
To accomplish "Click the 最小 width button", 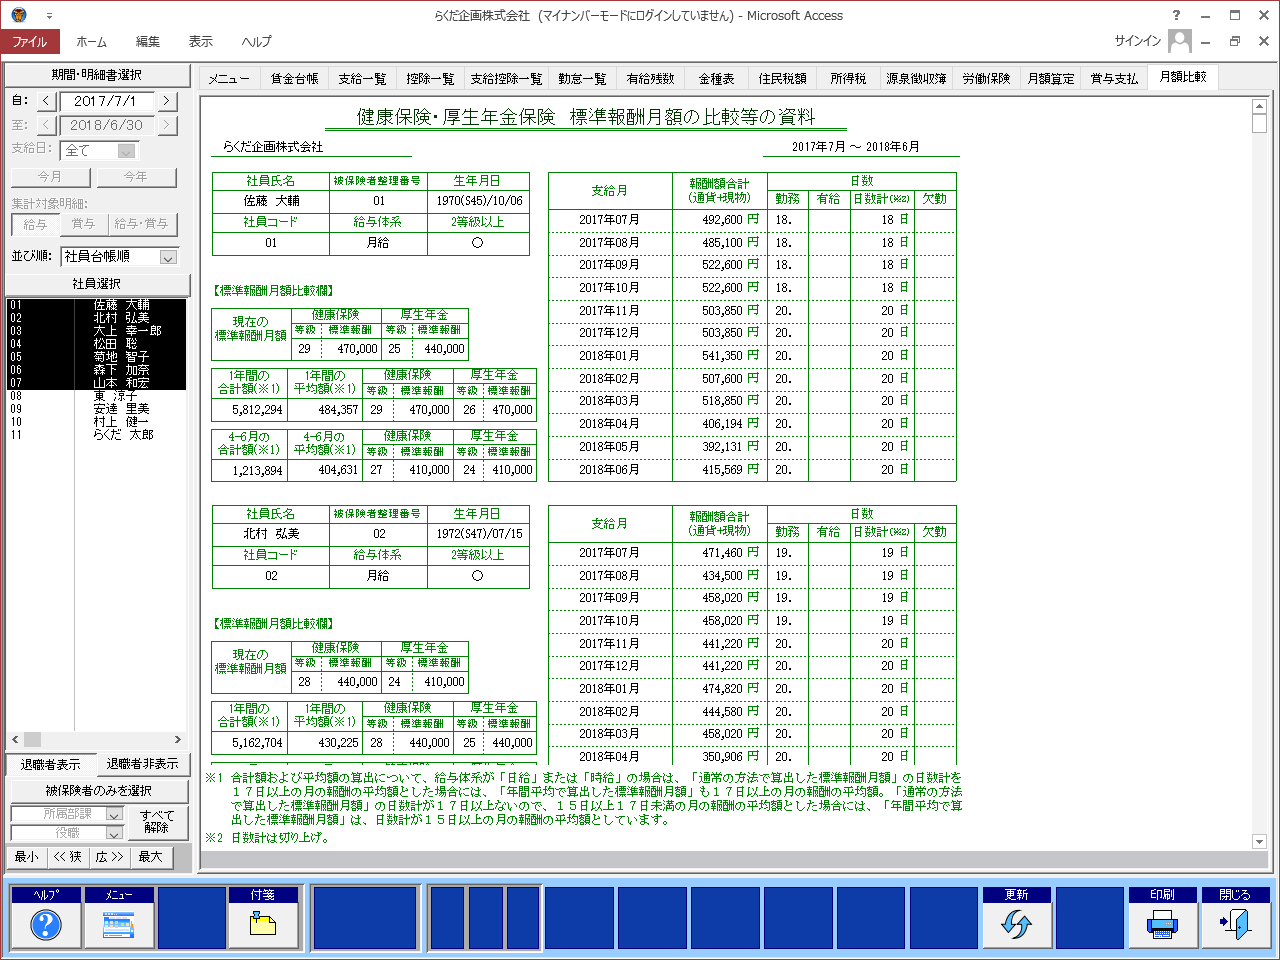I will point(27,857).
